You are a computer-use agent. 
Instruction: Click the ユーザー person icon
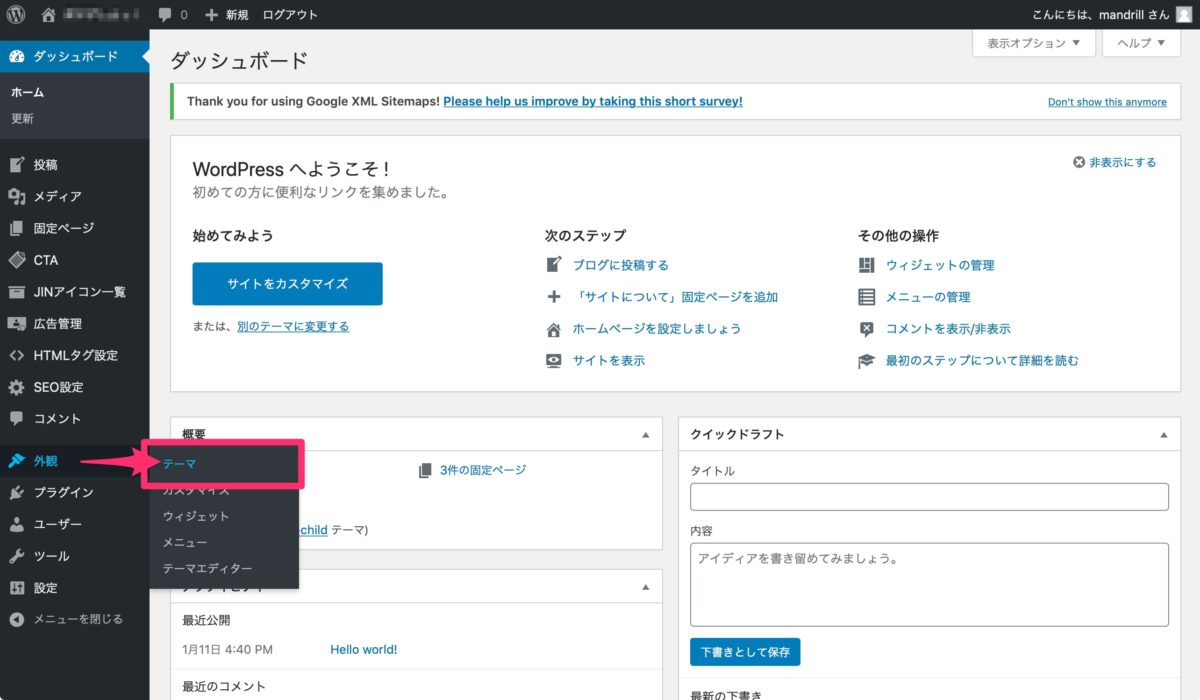[17, 524]
